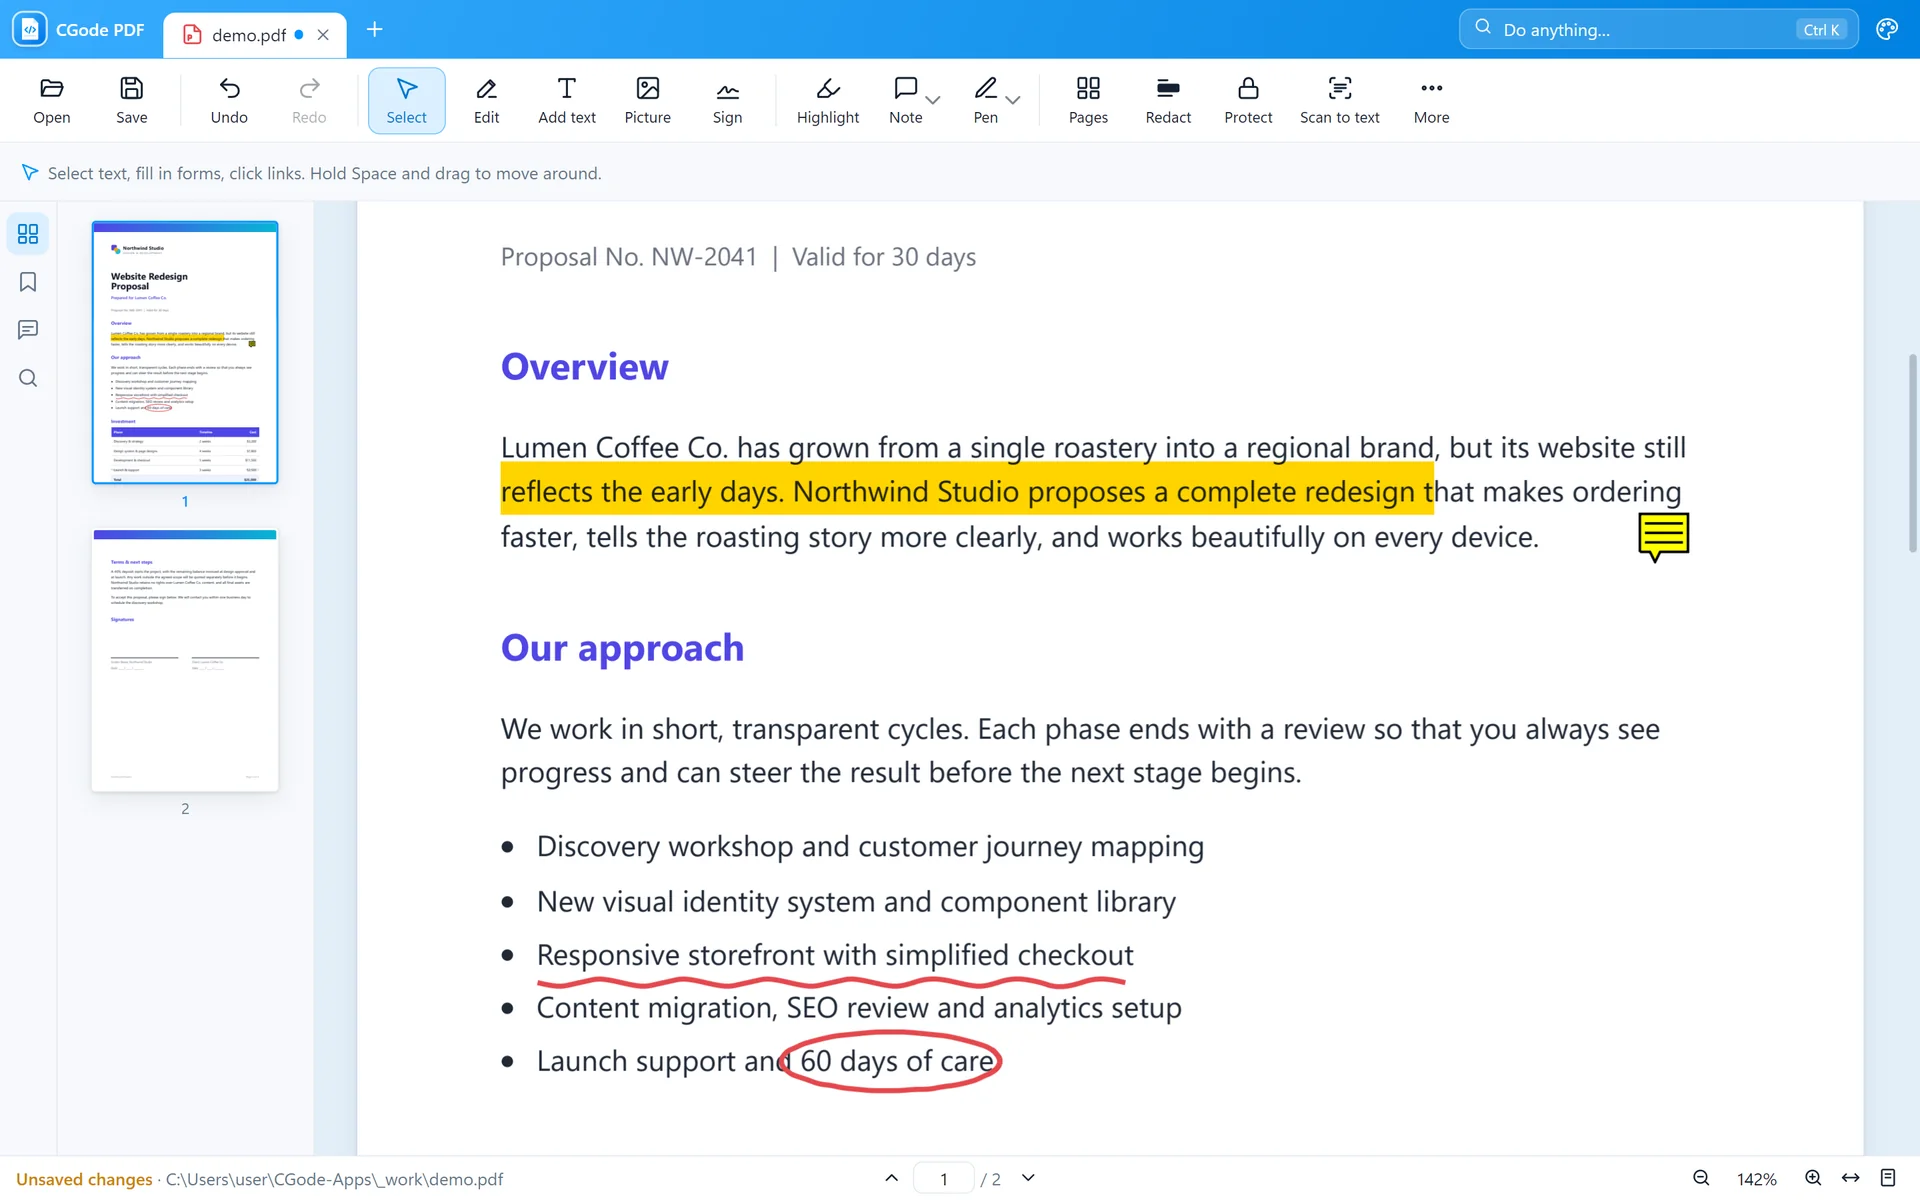Enable the Highlight tool
The image size is (1920, 1200).
click(x=827, y=100)
